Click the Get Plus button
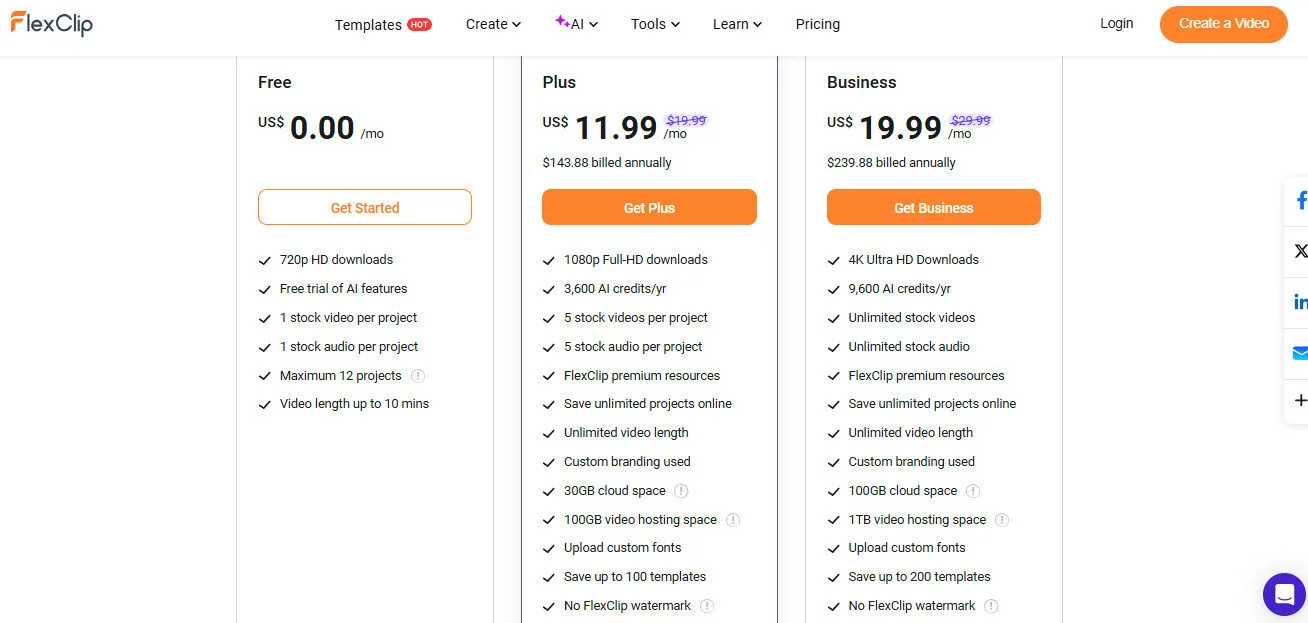 click(649, 207)
